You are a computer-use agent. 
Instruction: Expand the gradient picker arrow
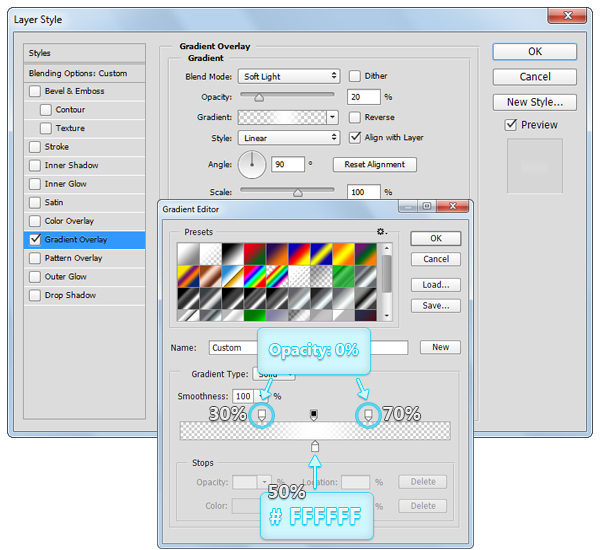click(332, 117)
